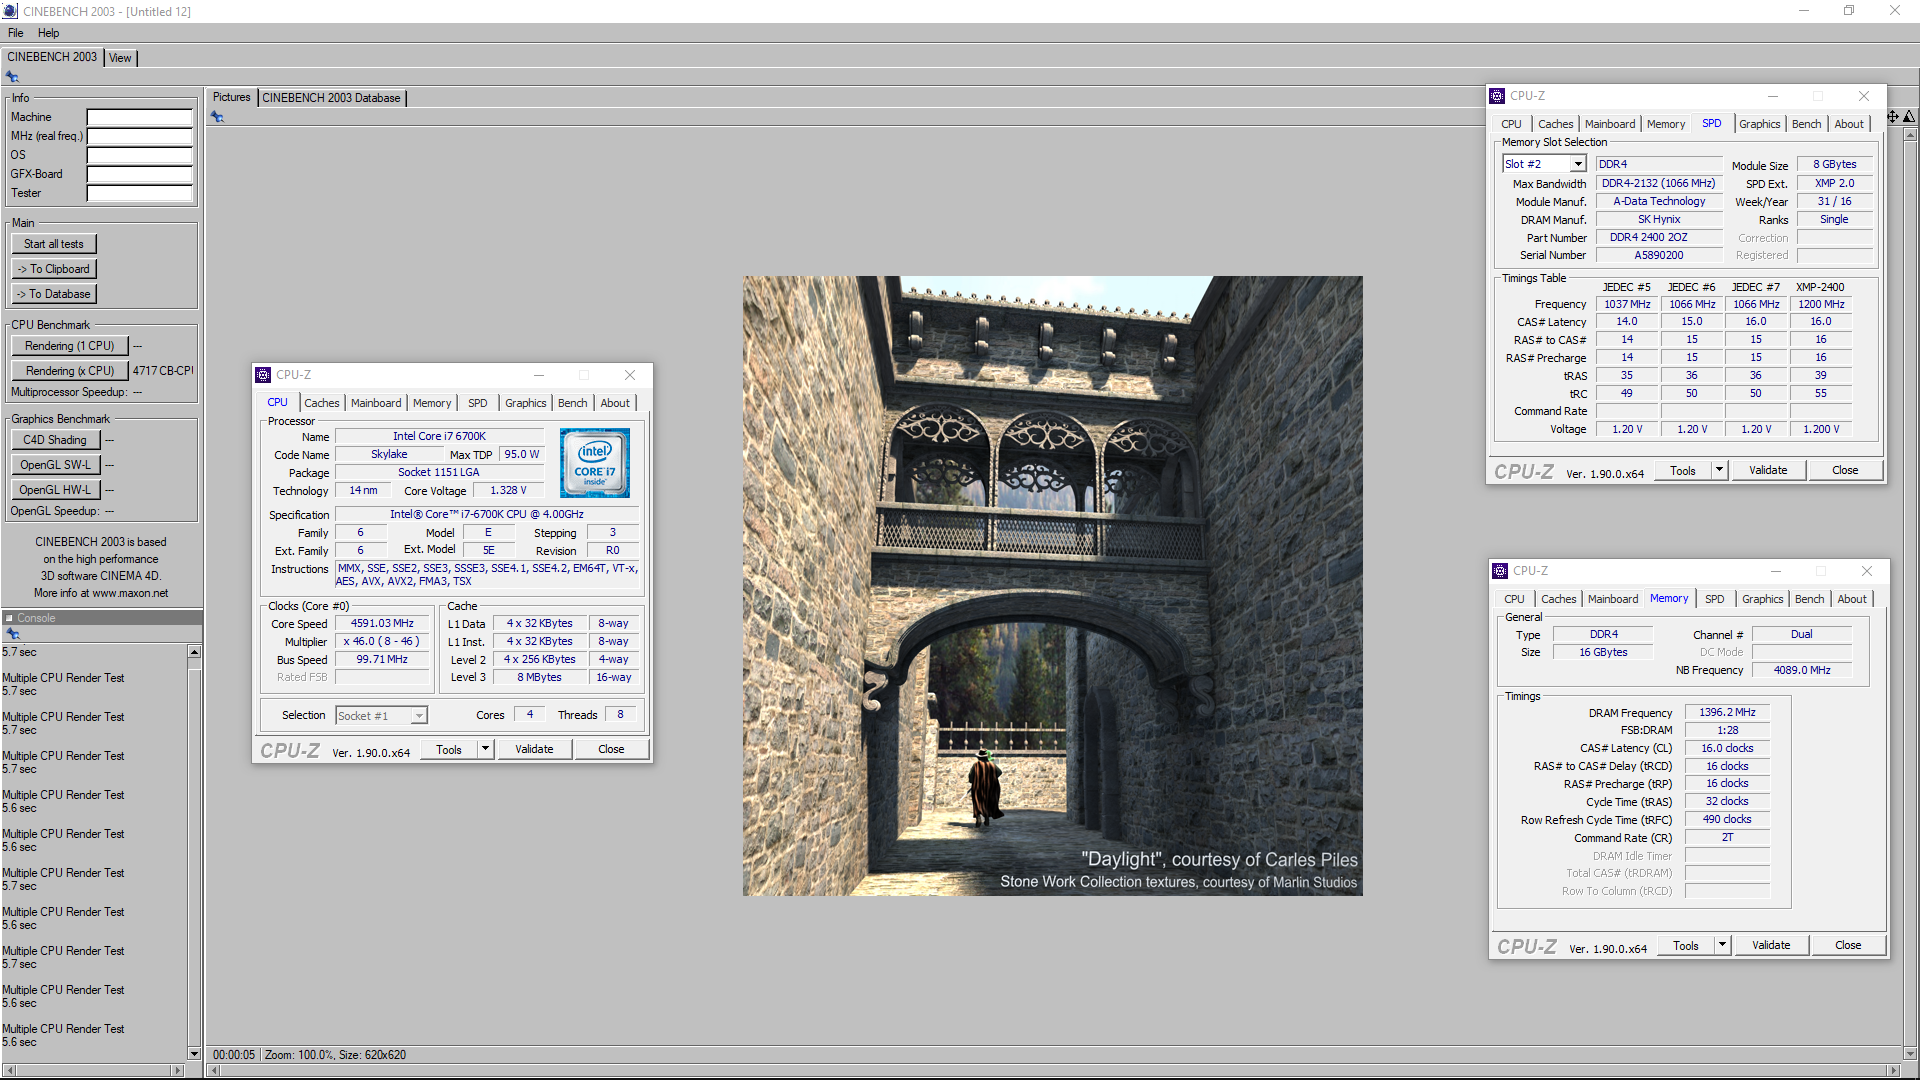Click the Tester input field
1920x1080 pixels.
tap(140, 193)
